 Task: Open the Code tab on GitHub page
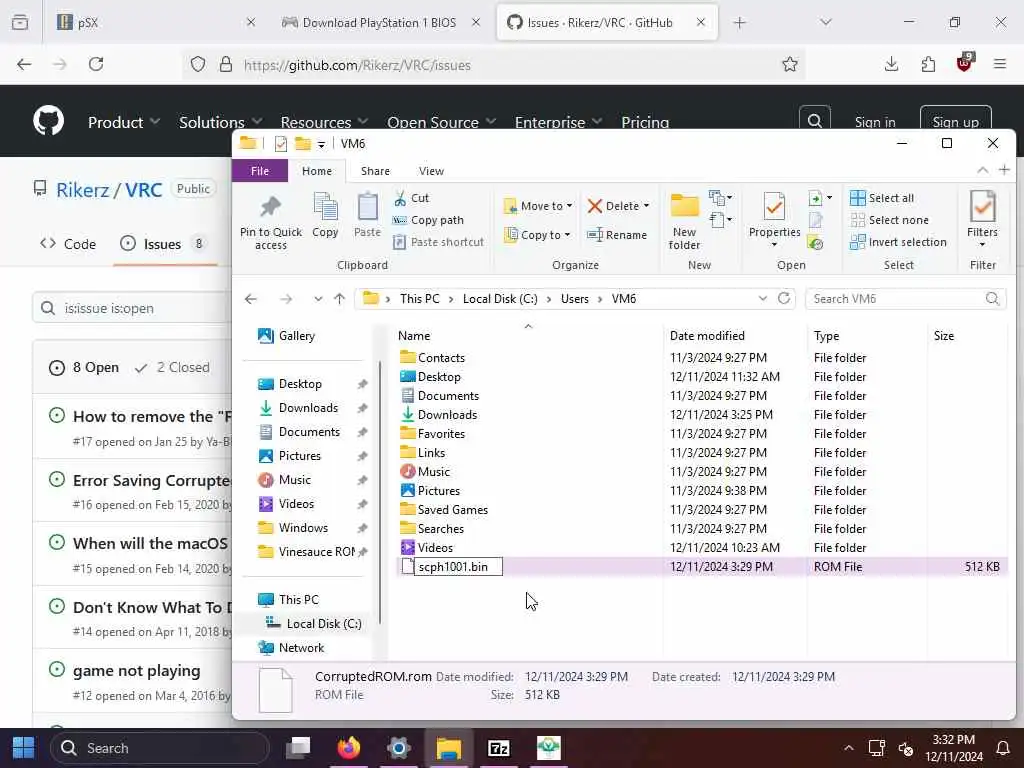click(68, 244)
